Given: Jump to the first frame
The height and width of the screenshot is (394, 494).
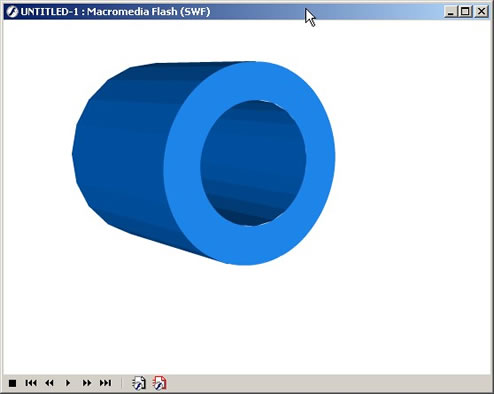Looking at the screenshot, I should [31, 383].
